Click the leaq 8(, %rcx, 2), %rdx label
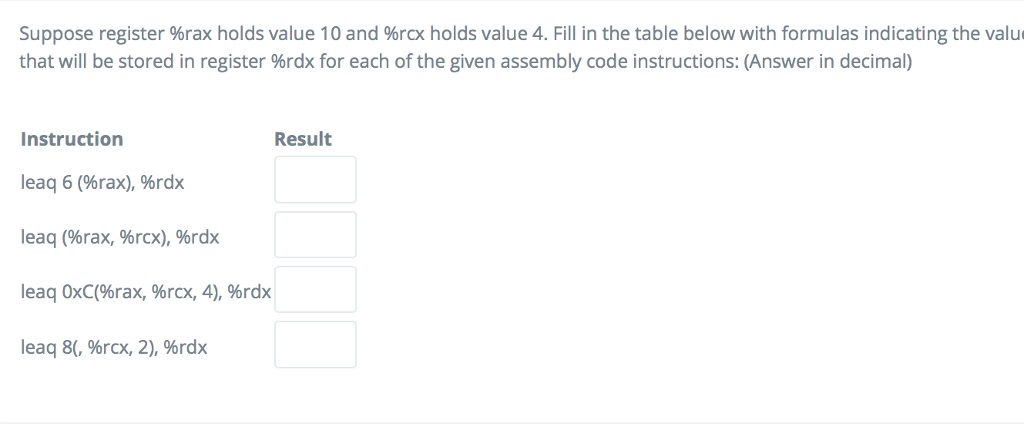 coord(114,347)
